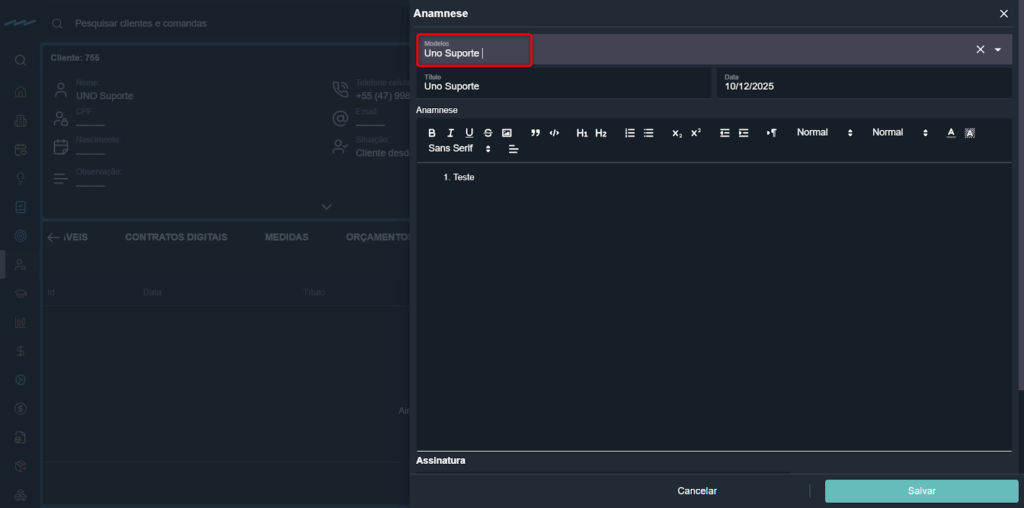Open the first Normal size dropdown
This screenshot has width=1024, height=508.
coord(824,133)
